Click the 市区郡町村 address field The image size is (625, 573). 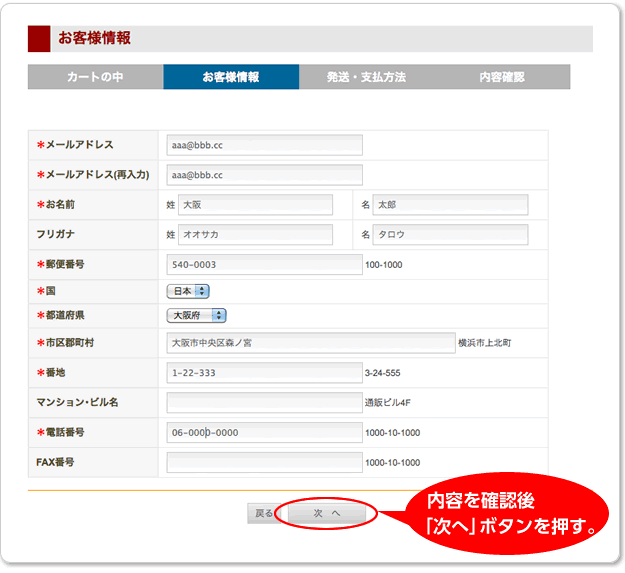(311, 343)
